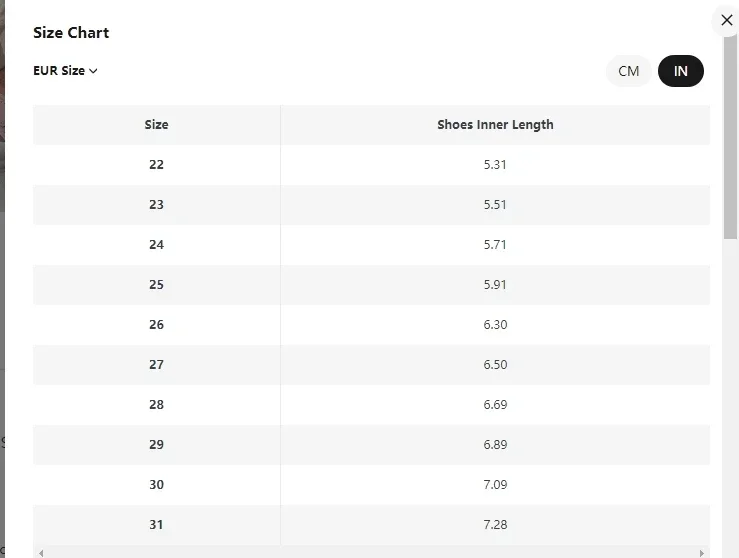Click the 7.09 length value
This screenshot has width=739, height=558.
tap(495, 485)
